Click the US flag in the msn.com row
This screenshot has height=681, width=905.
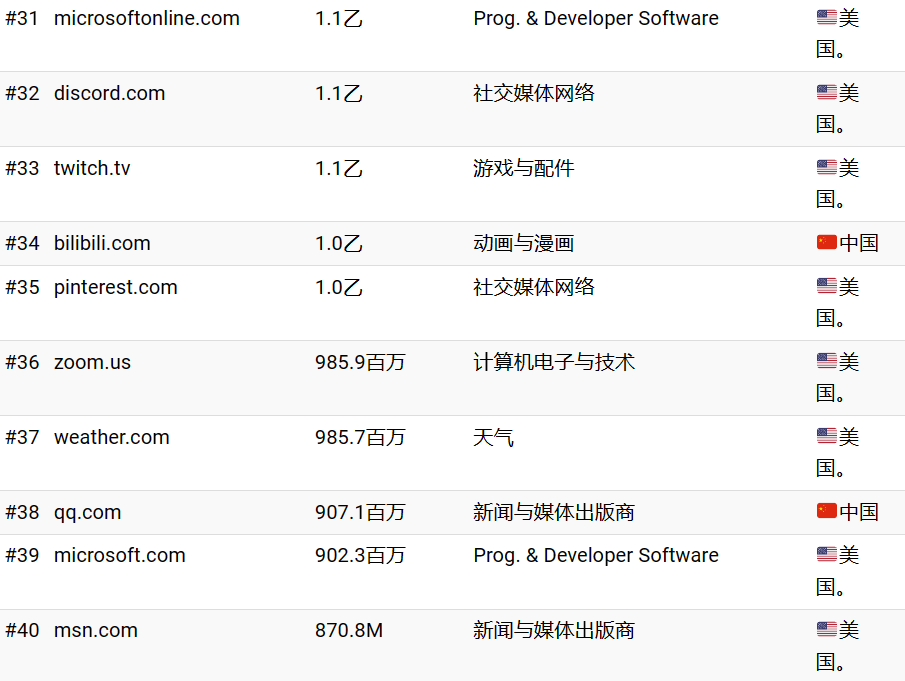point(826,630)
